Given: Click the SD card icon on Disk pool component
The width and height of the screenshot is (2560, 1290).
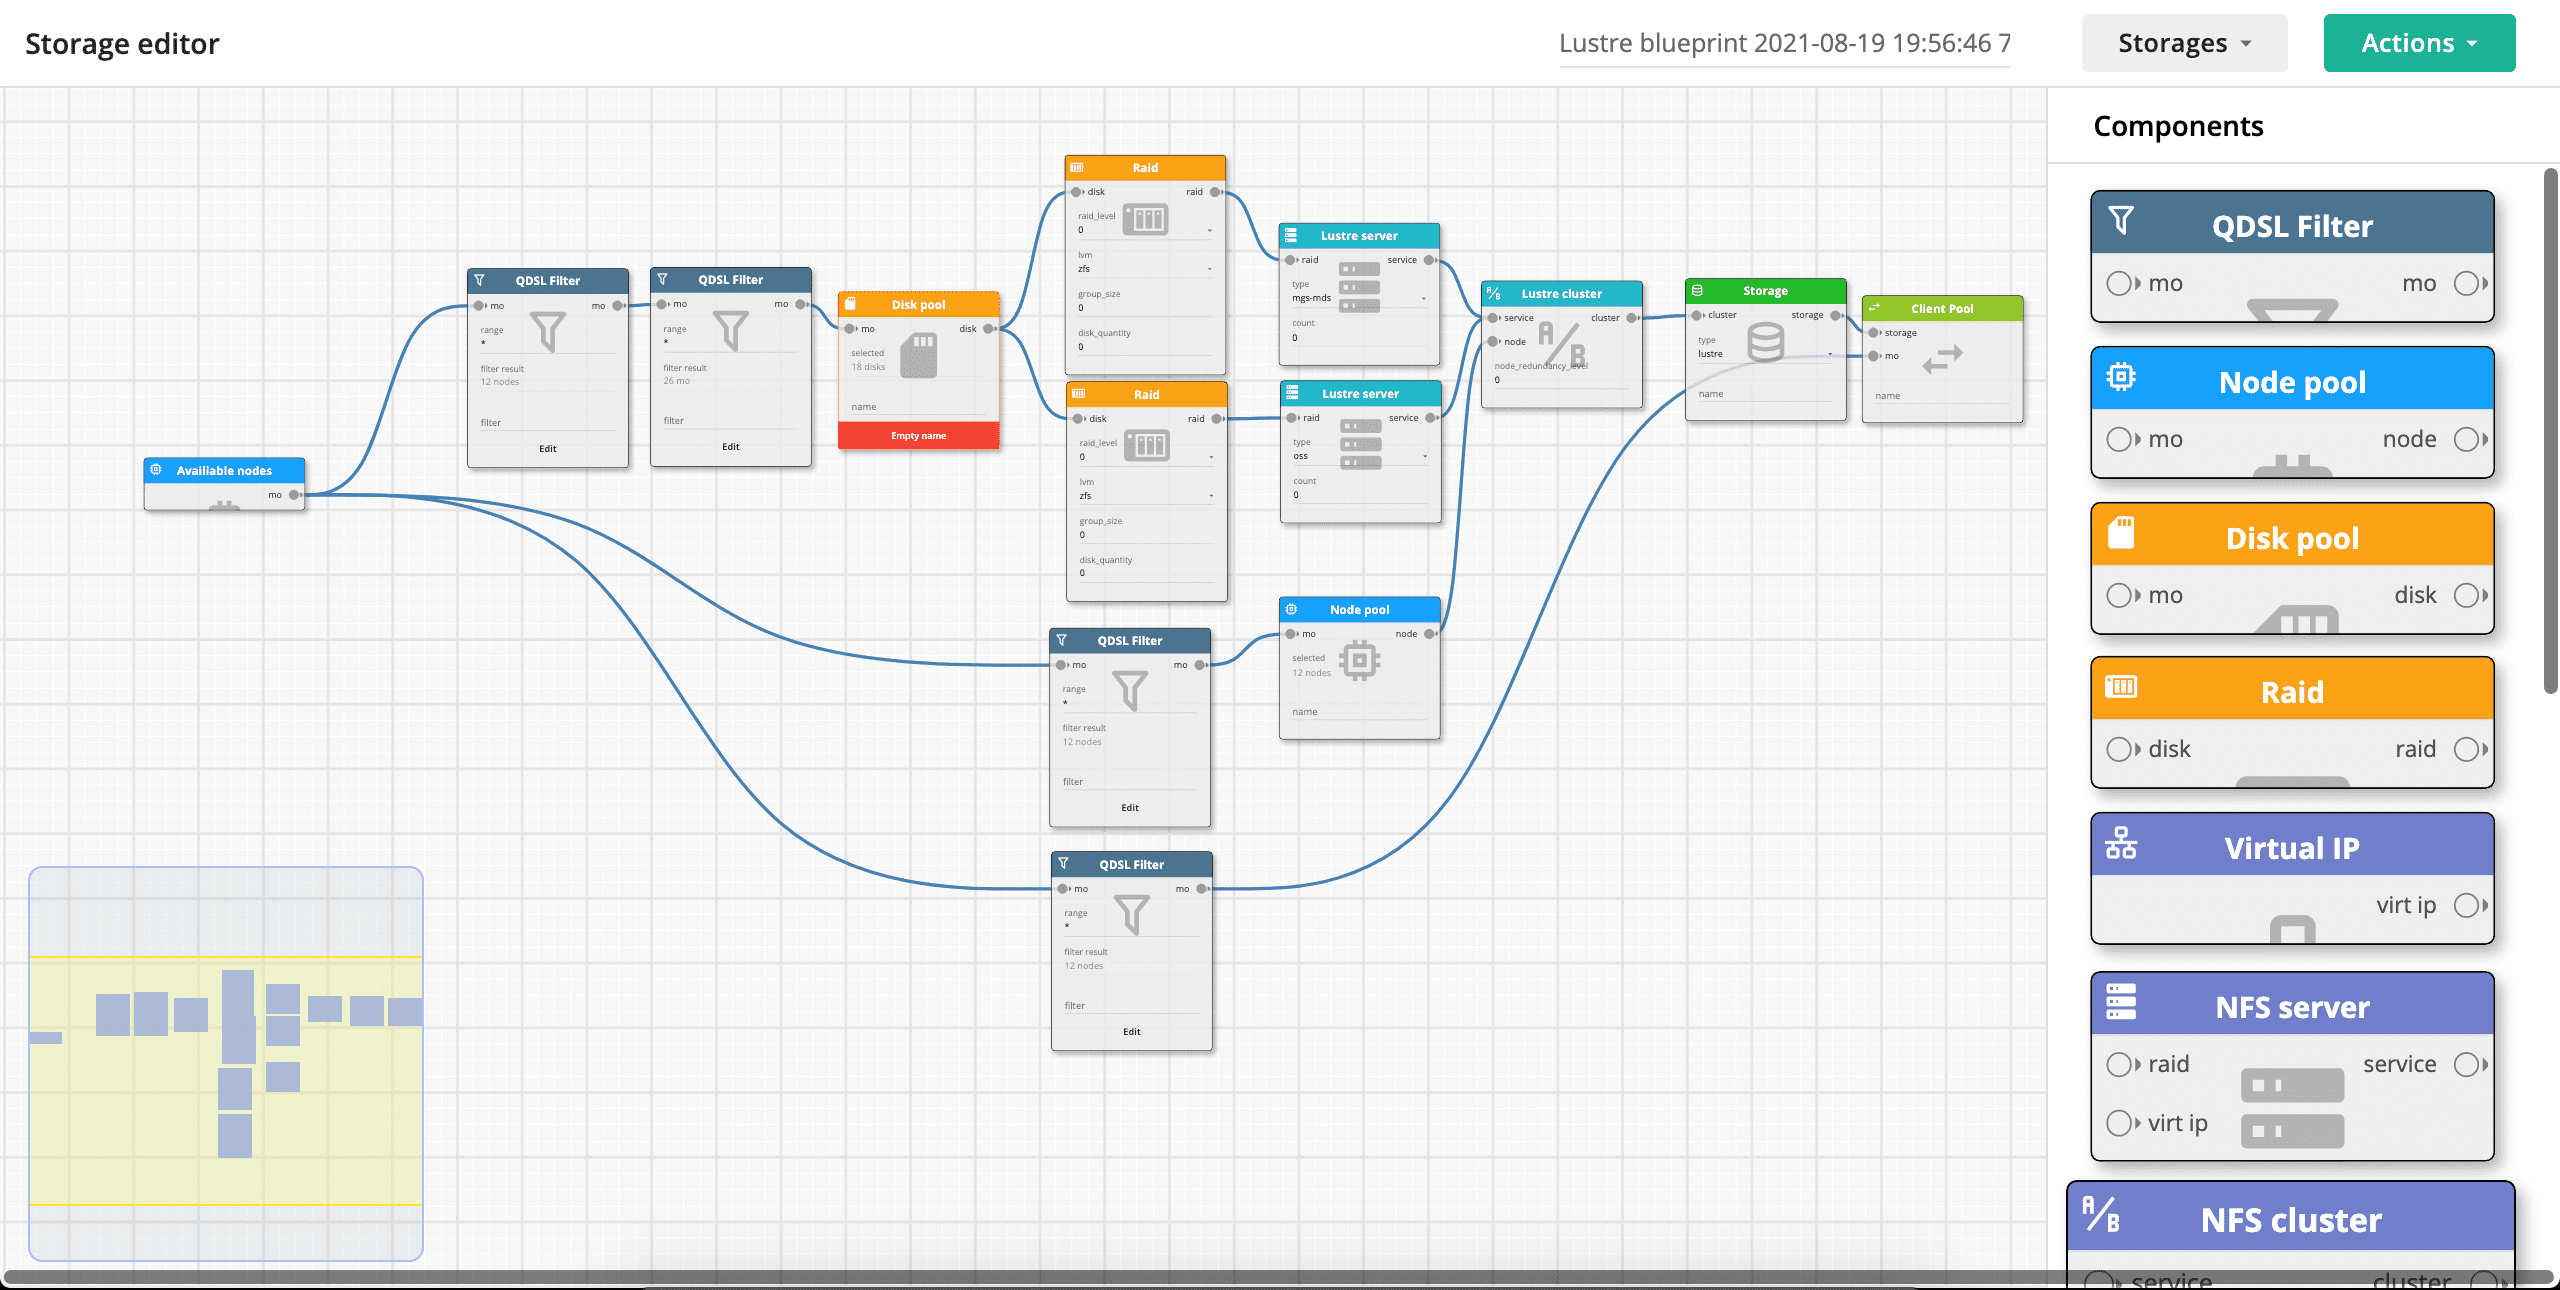Looking at the screenshot, I should (2121, 533).
